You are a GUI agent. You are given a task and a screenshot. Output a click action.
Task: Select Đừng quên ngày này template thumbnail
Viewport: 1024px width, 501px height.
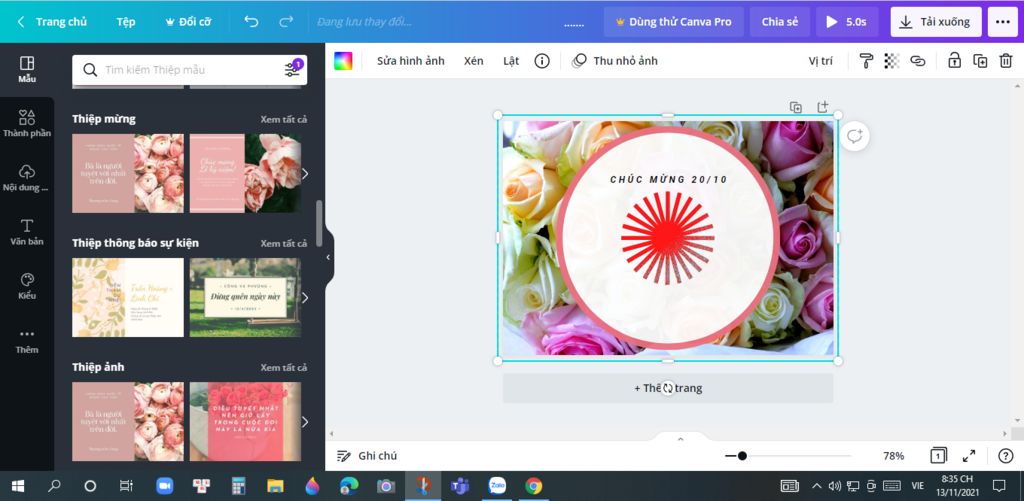[245, 297]
